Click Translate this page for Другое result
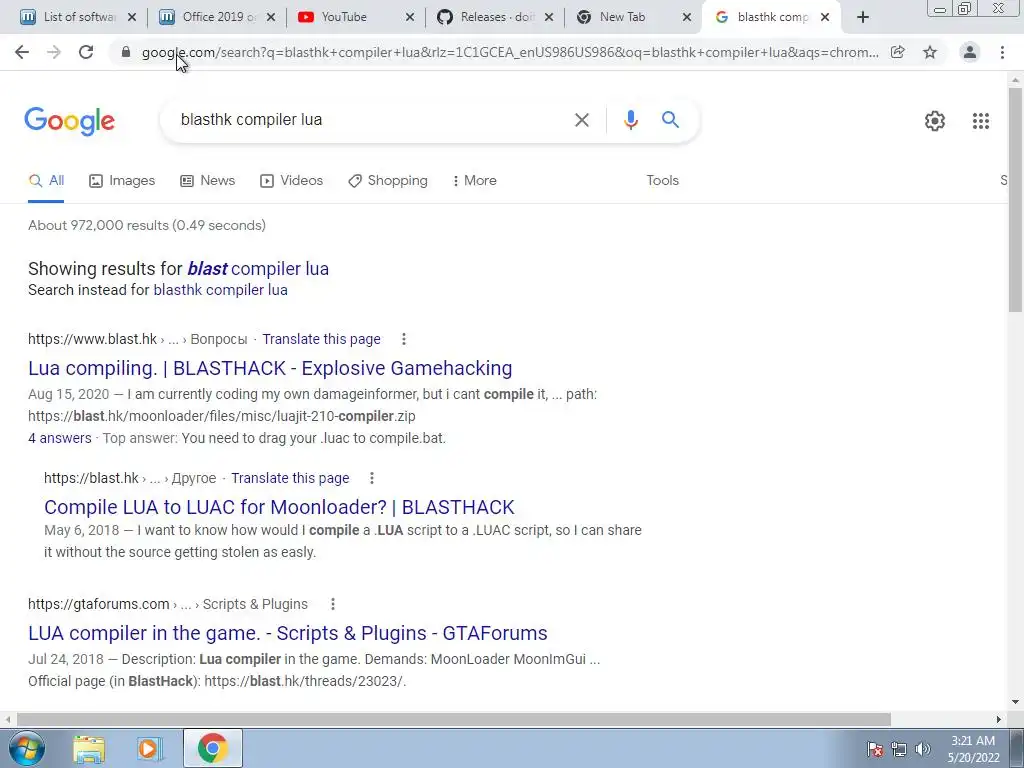Viewport: 1024px width, 768px height. [290, 478]
